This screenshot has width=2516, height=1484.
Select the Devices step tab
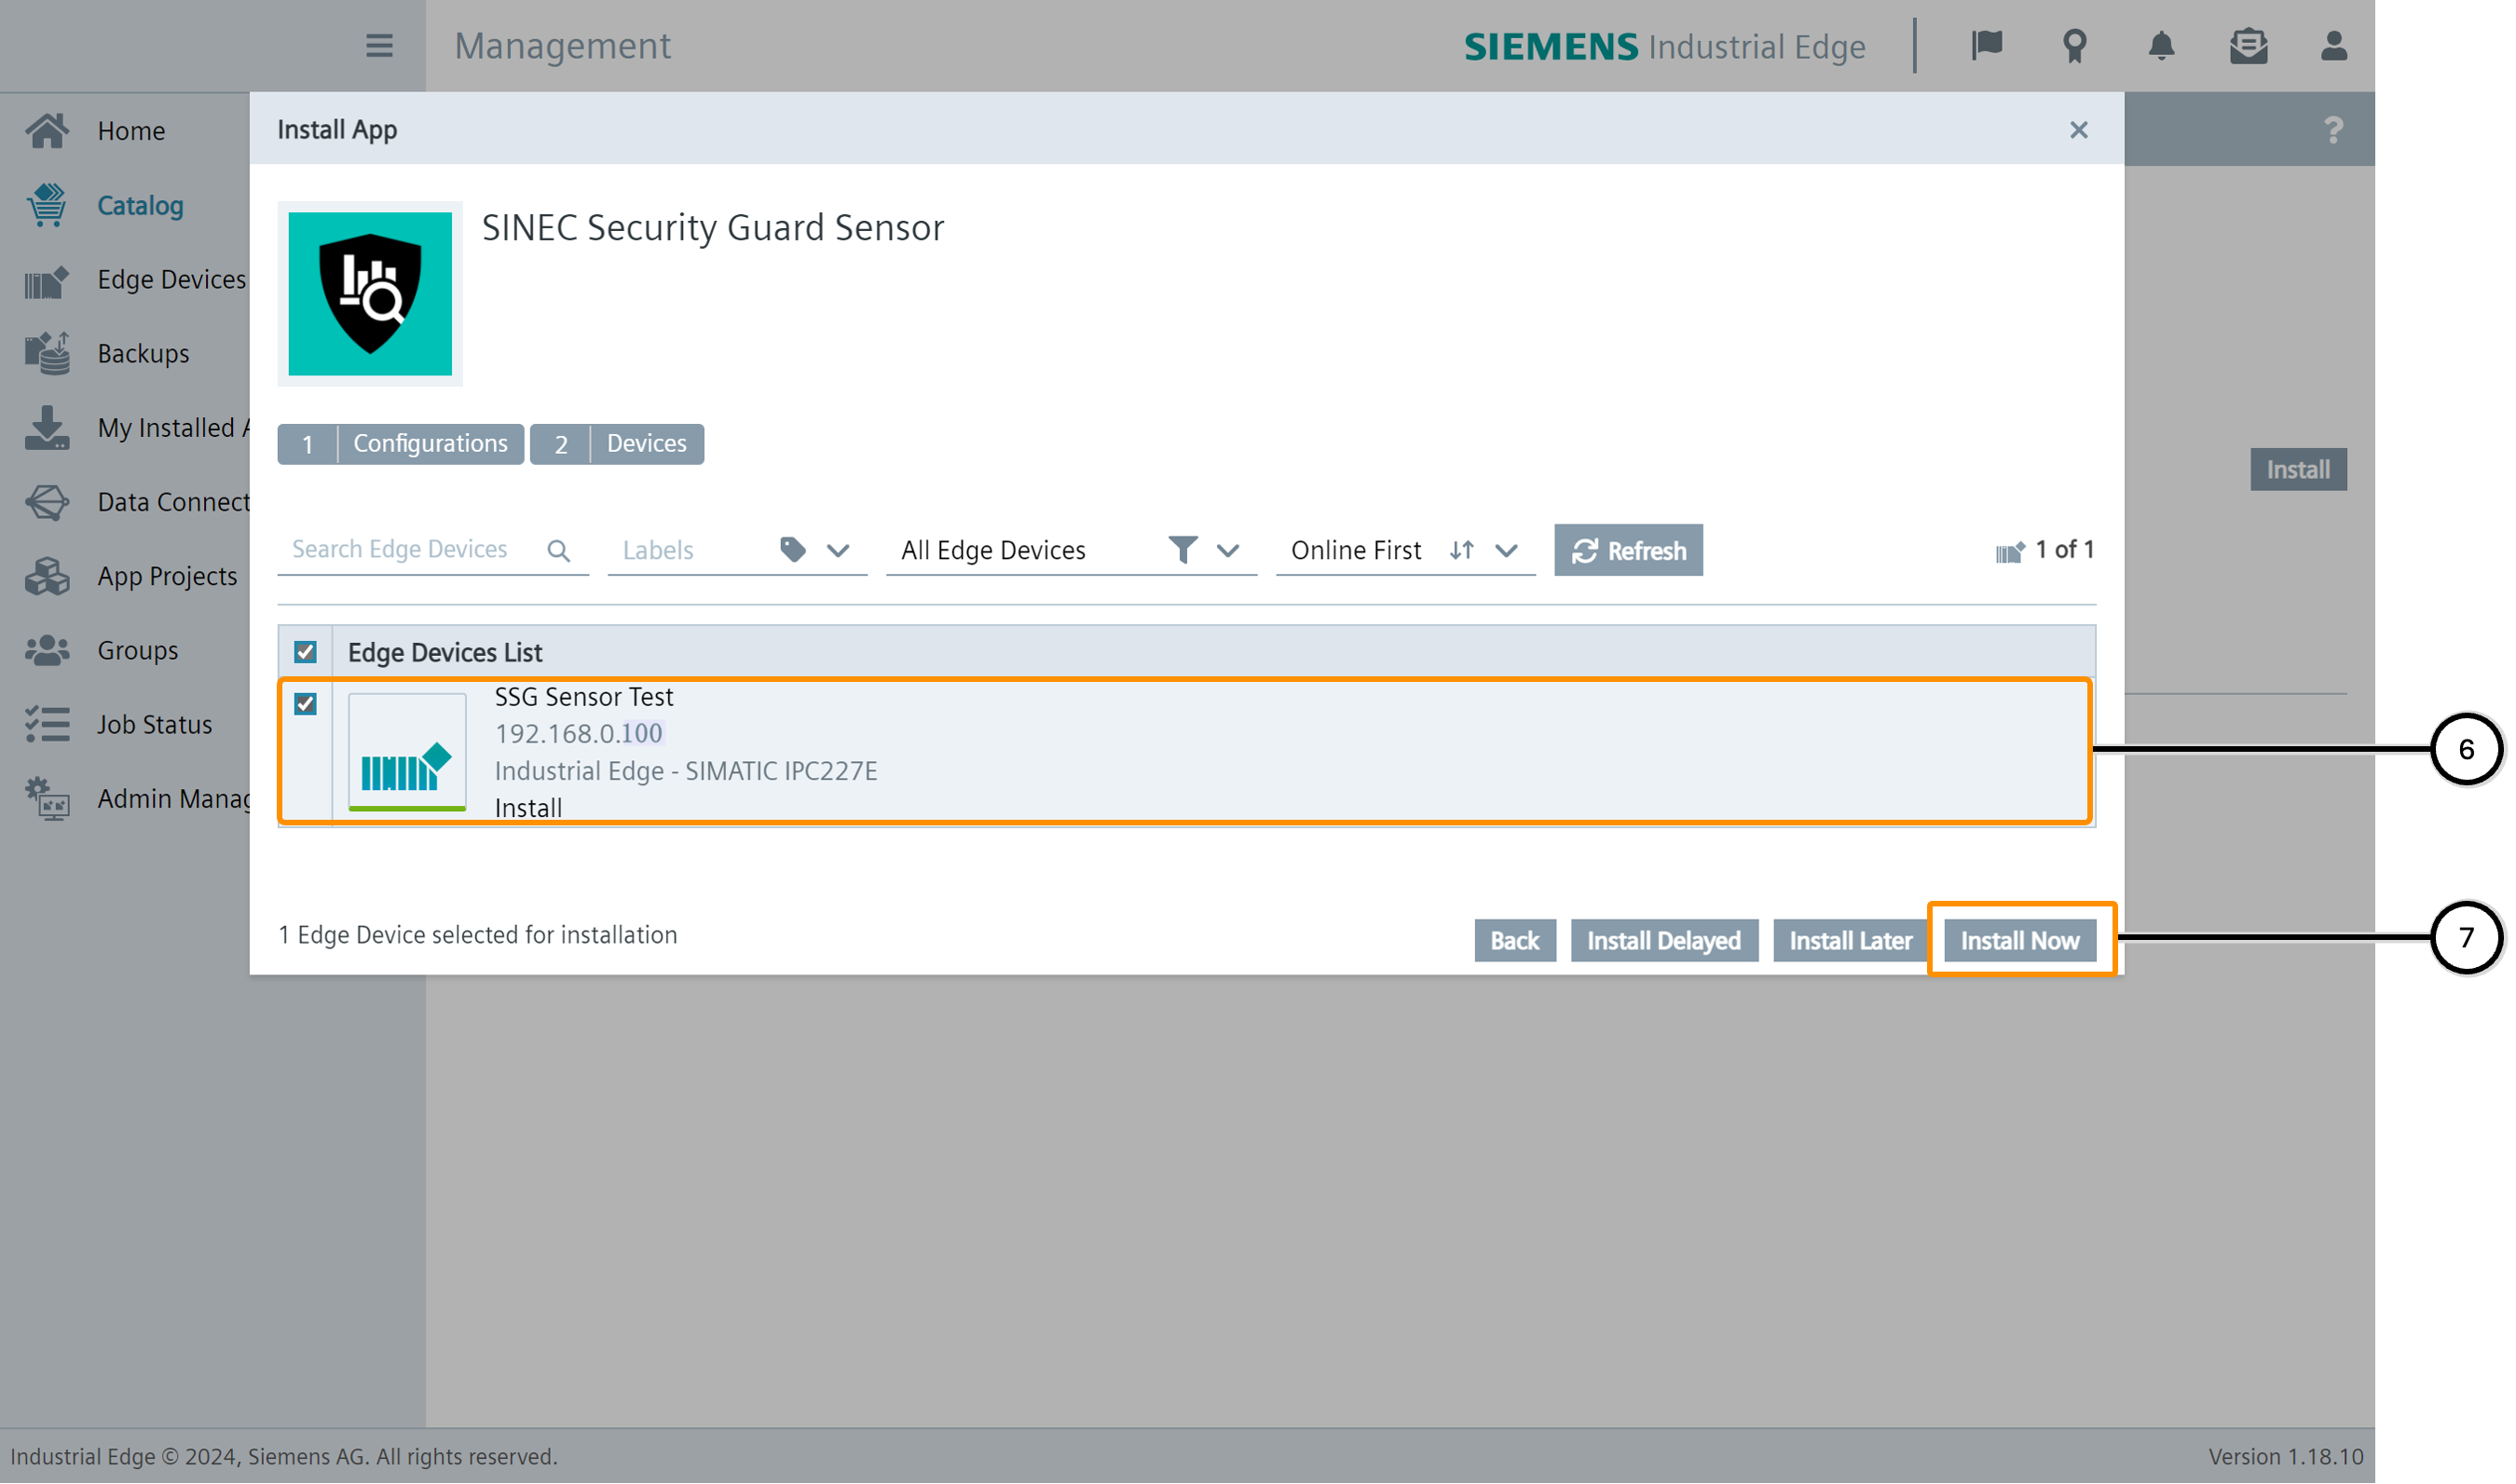coord(617,444)
